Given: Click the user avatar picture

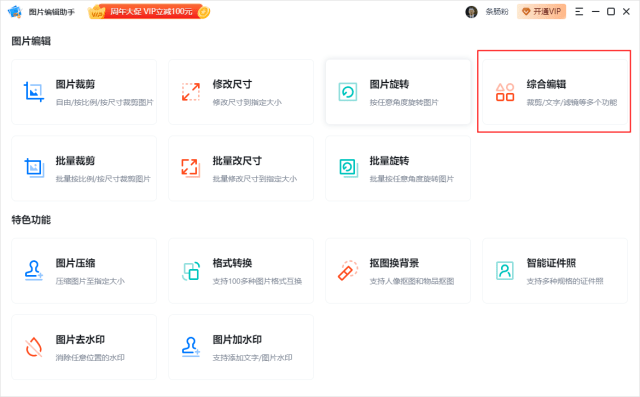Looking at the screenshot, I should pos(471,12).
